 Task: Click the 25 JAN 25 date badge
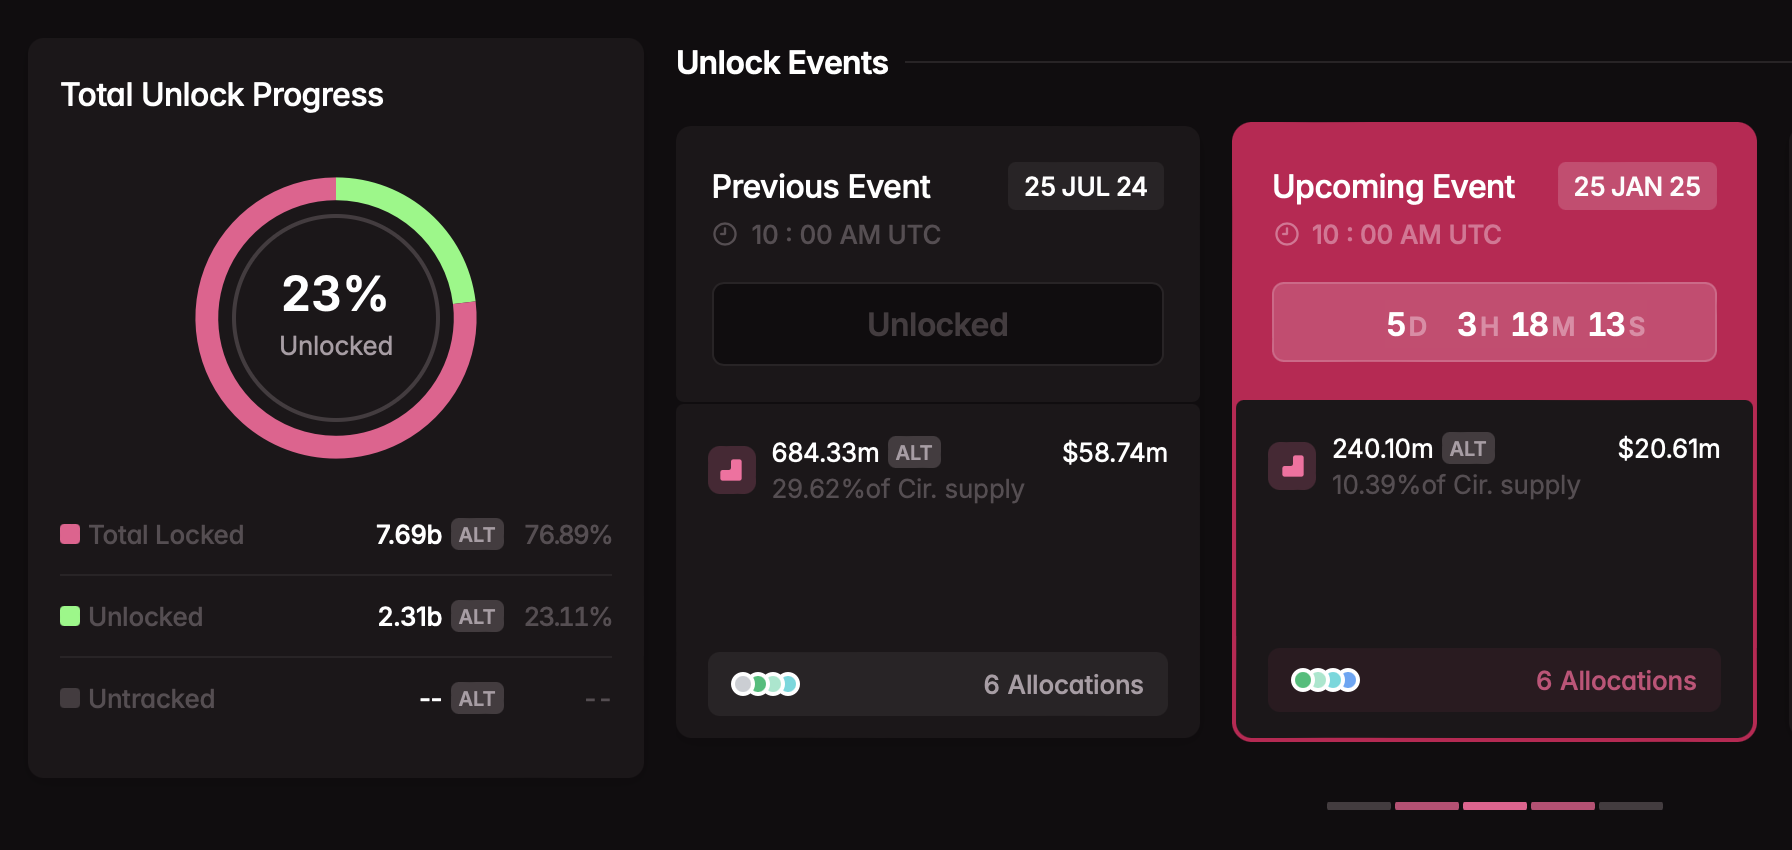1636,187
